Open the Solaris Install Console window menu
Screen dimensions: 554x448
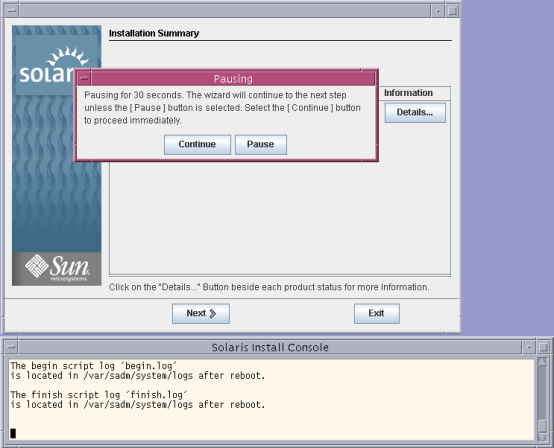11,347
